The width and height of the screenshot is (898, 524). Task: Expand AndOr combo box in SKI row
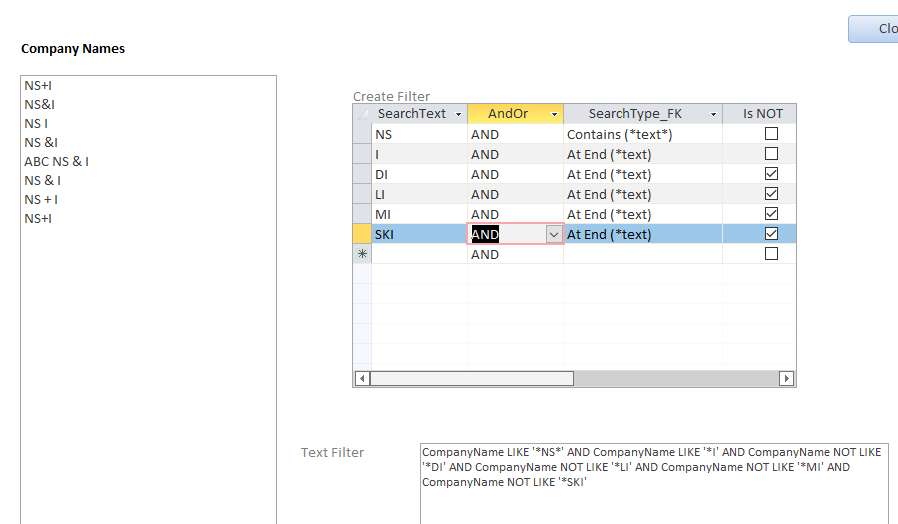pos(554,234)
